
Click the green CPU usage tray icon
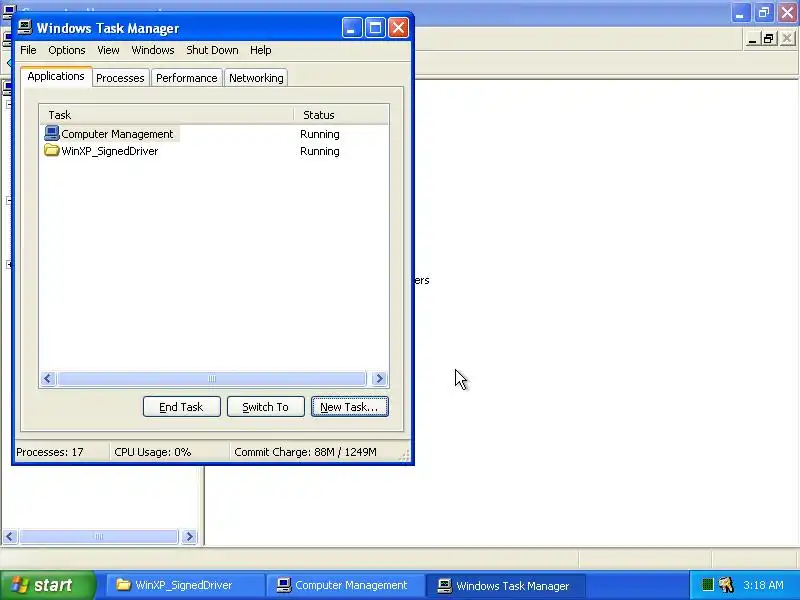coord(707,585)
